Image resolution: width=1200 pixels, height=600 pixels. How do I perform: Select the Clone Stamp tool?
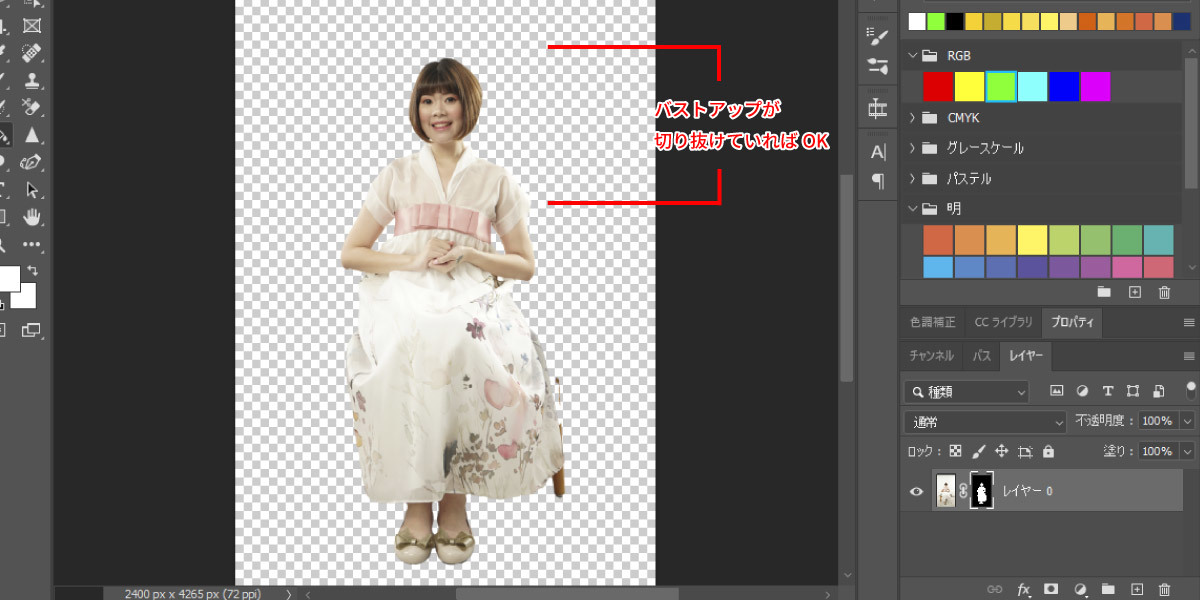(x=32, y=79)
